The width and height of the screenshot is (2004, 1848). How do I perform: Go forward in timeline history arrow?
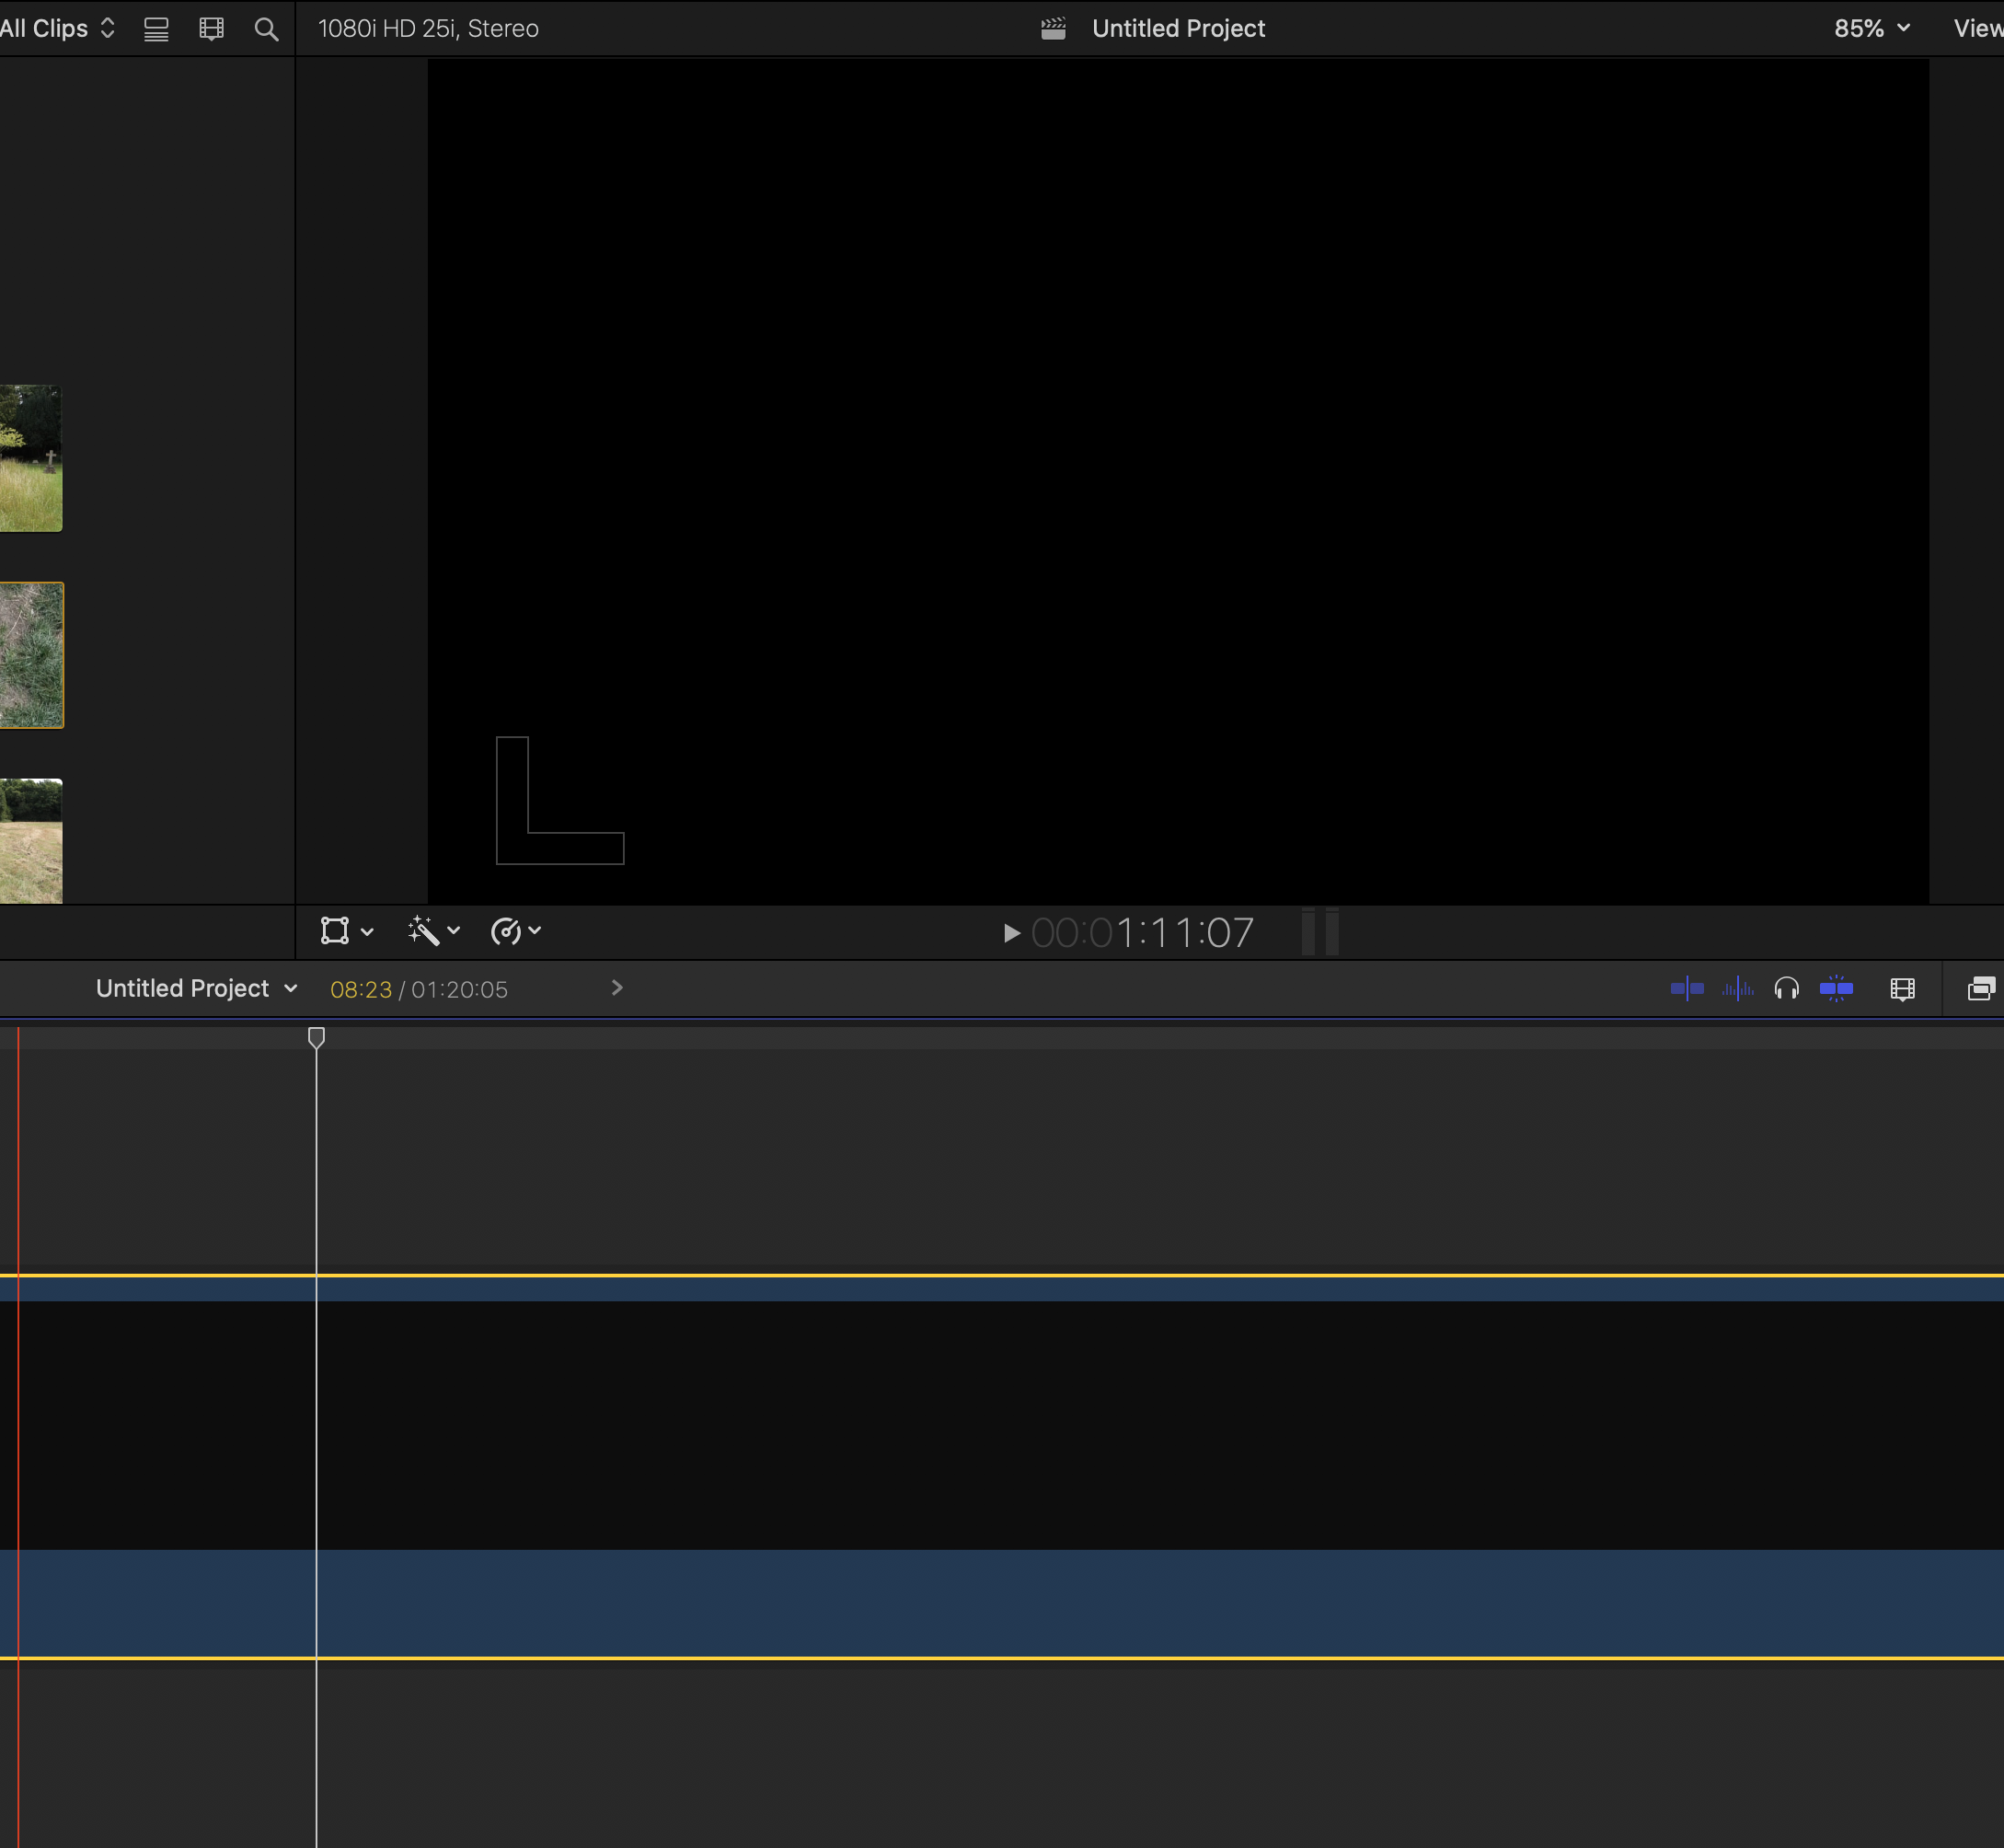pyautogui.click(x=617, y=988)
